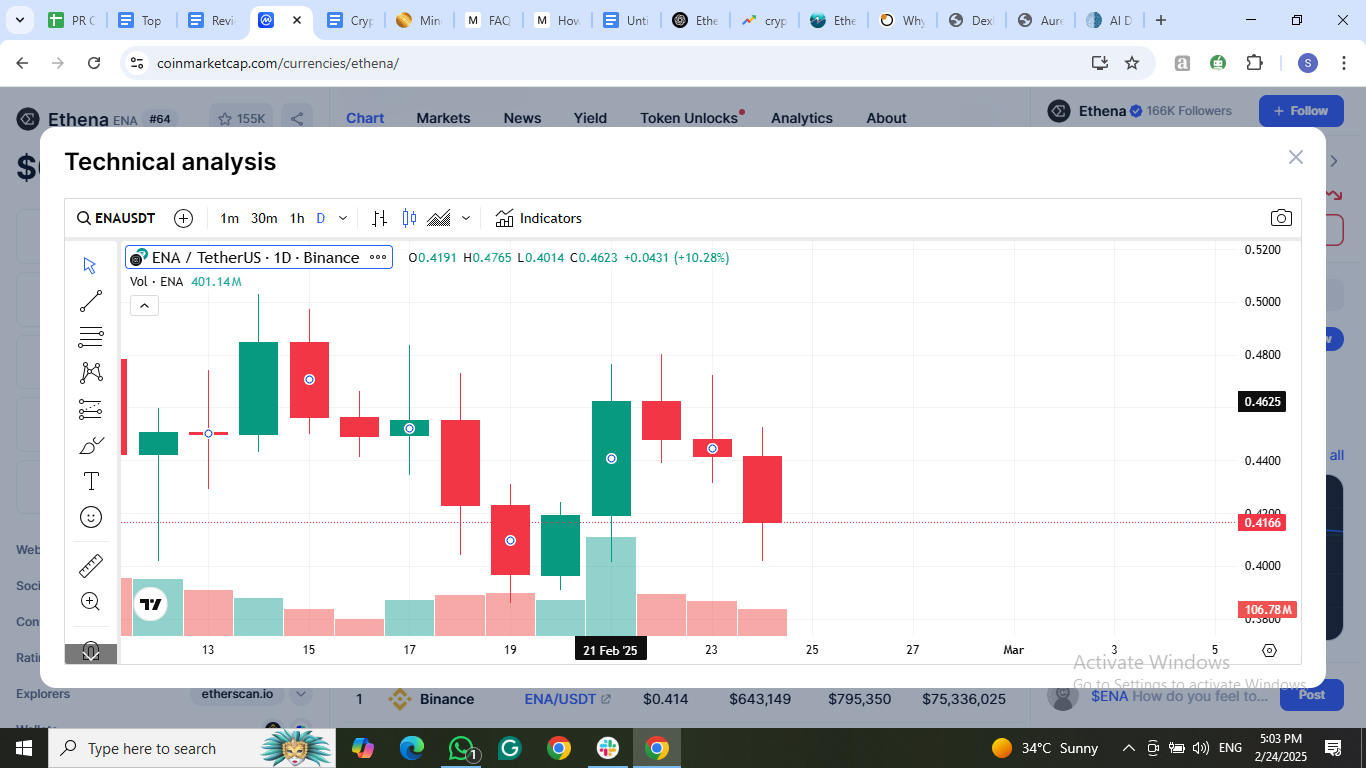Switch chart style to candles

tap(409, 218)
